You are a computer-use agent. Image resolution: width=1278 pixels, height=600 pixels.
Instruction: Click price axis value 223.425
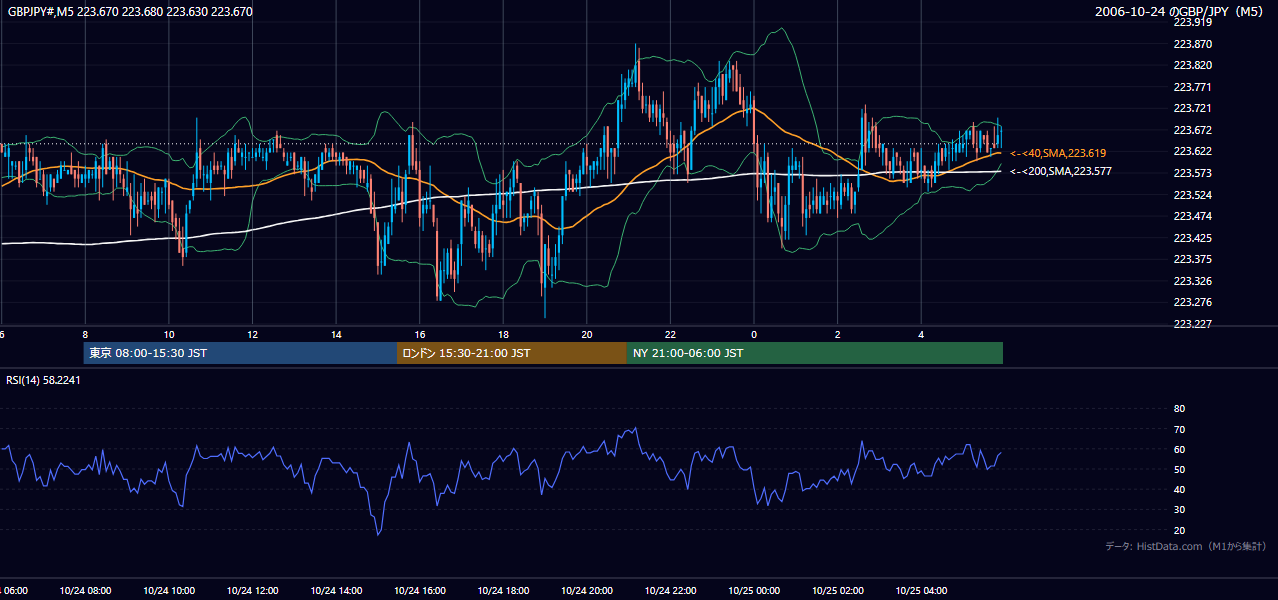point(1192,238)
